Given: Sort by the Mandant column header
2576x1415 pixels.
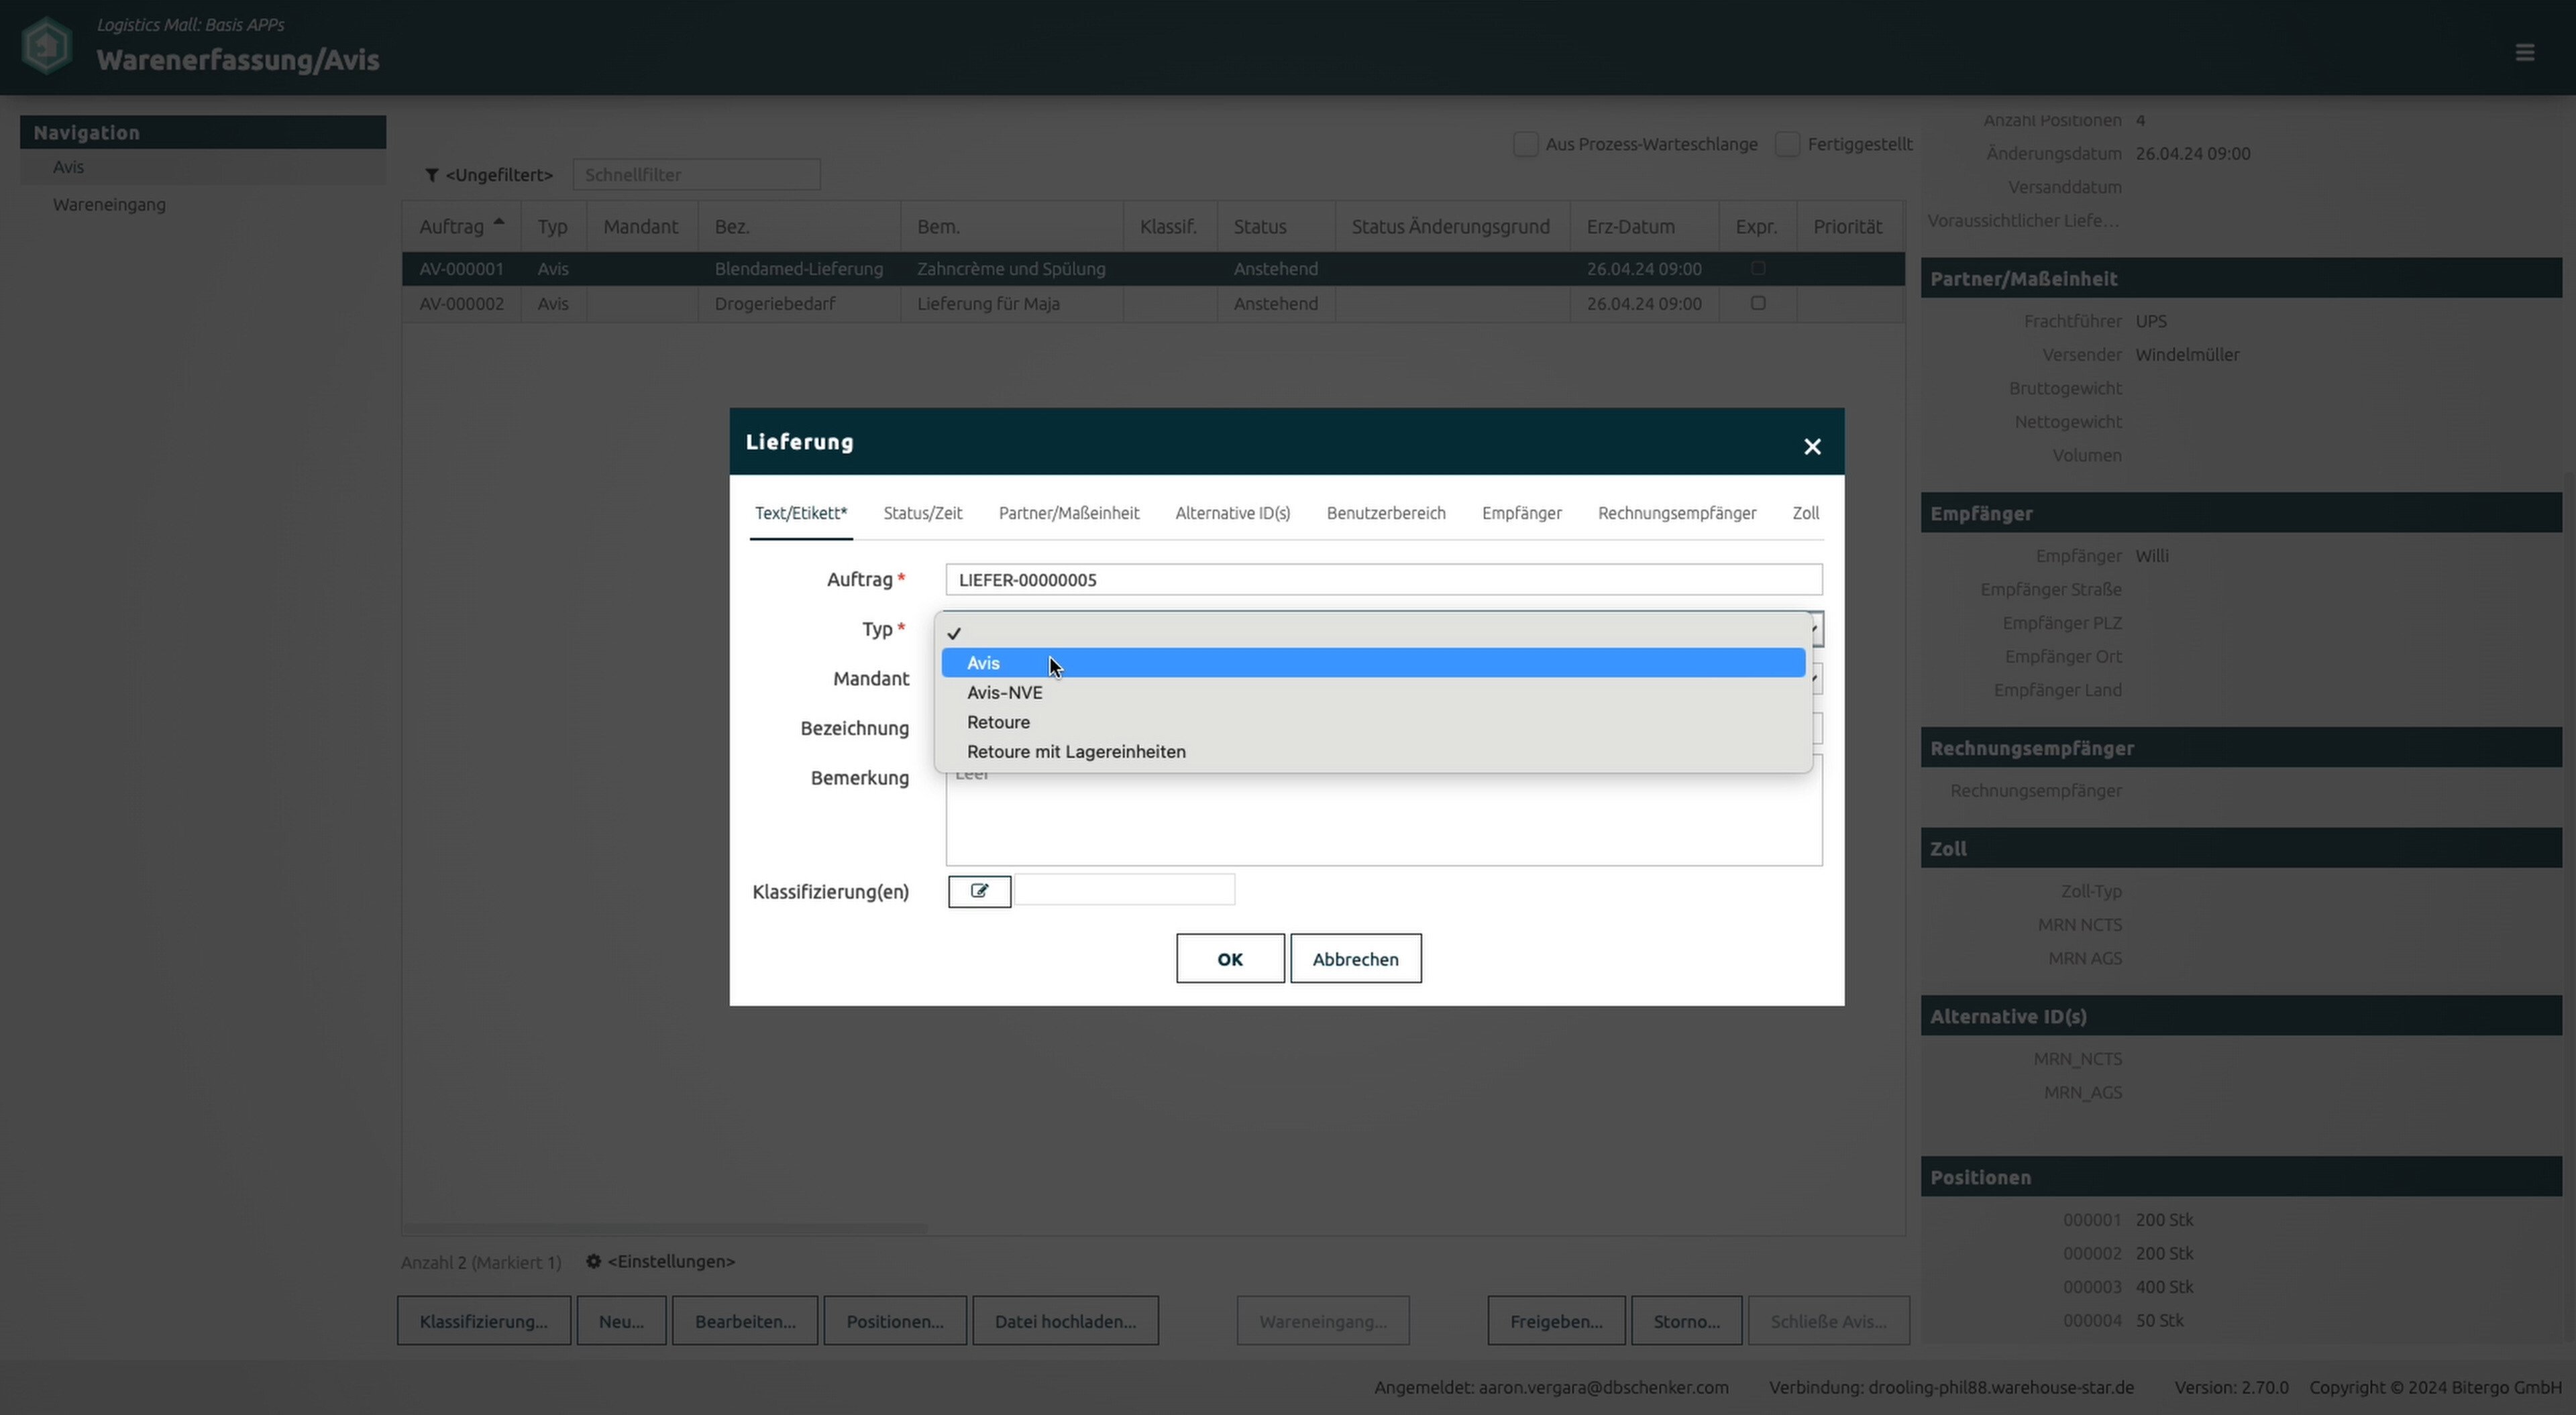Looking at the screenshot, I should click(641, 227).
